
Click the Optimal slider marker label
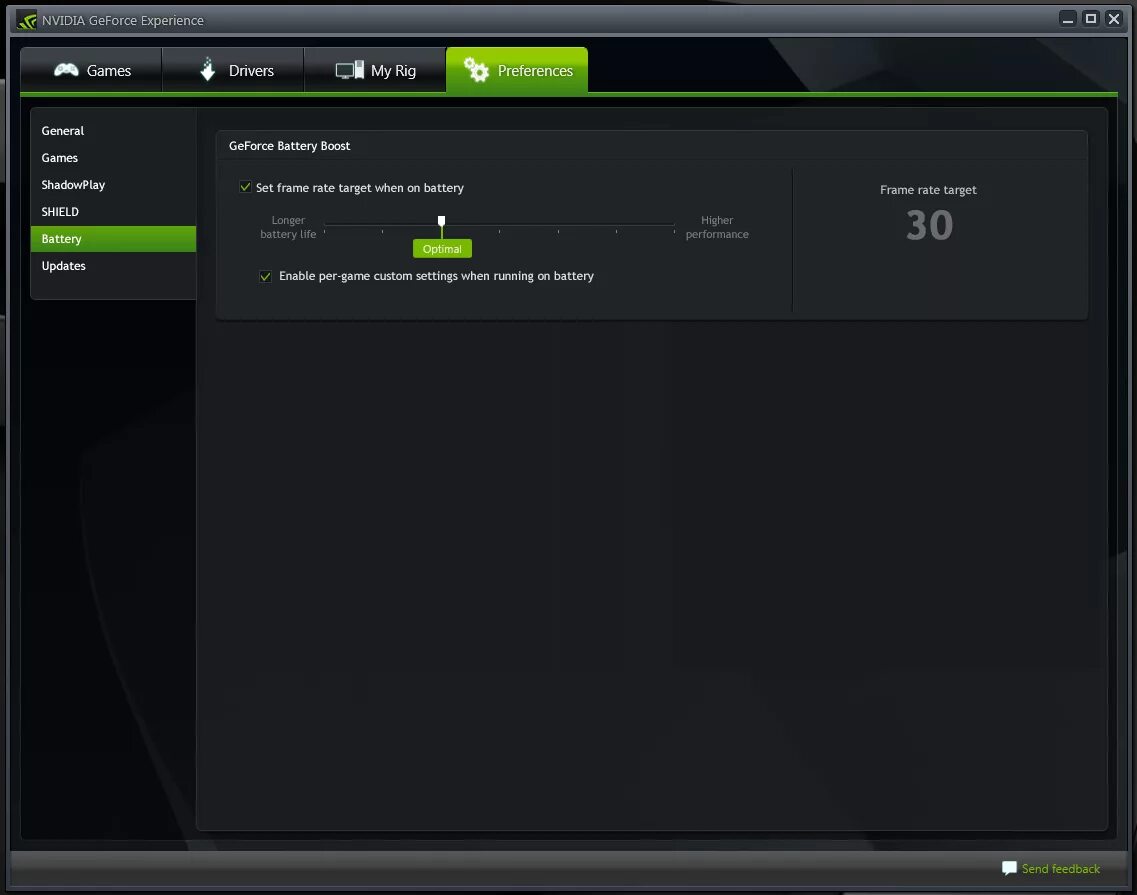(x=442, y=249)
